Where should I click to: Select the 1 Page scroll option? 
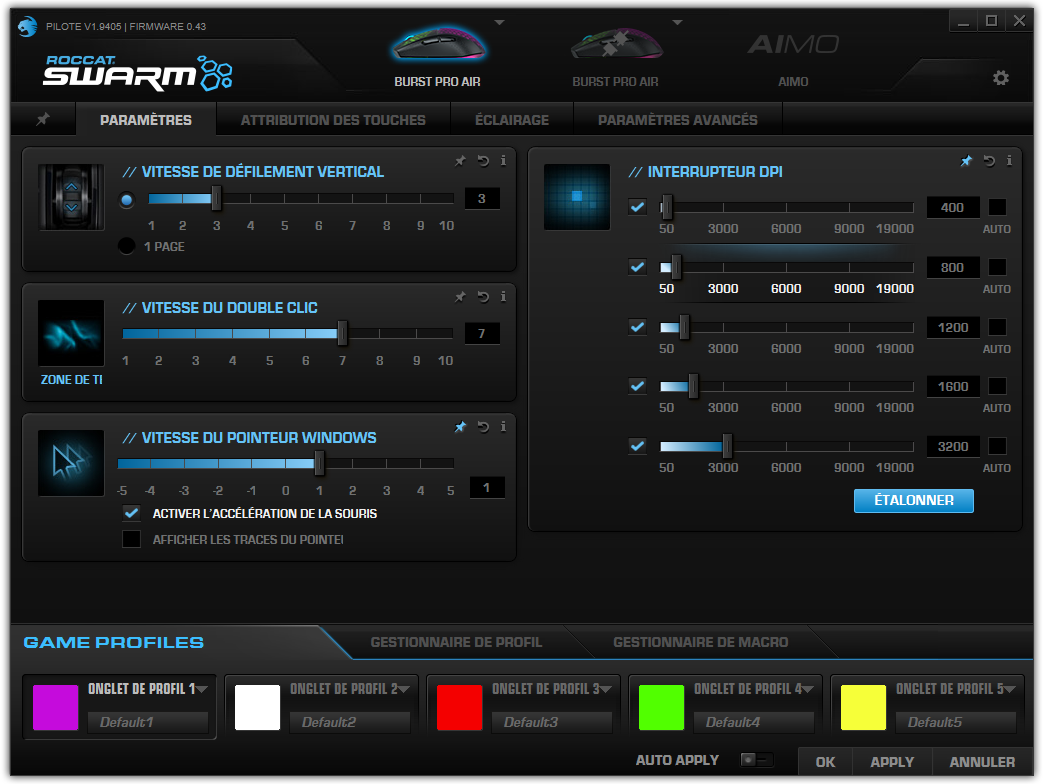pos(127,246)
